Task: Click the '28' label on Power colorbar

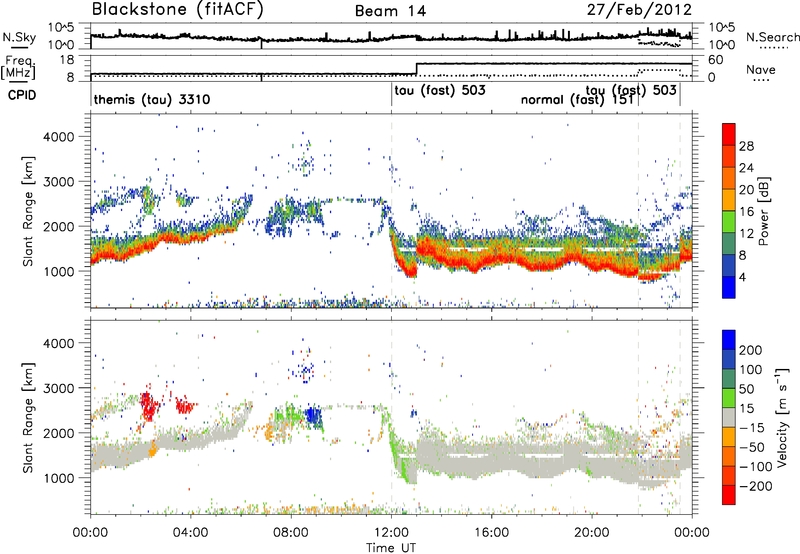Action: (x=746, y=146)
